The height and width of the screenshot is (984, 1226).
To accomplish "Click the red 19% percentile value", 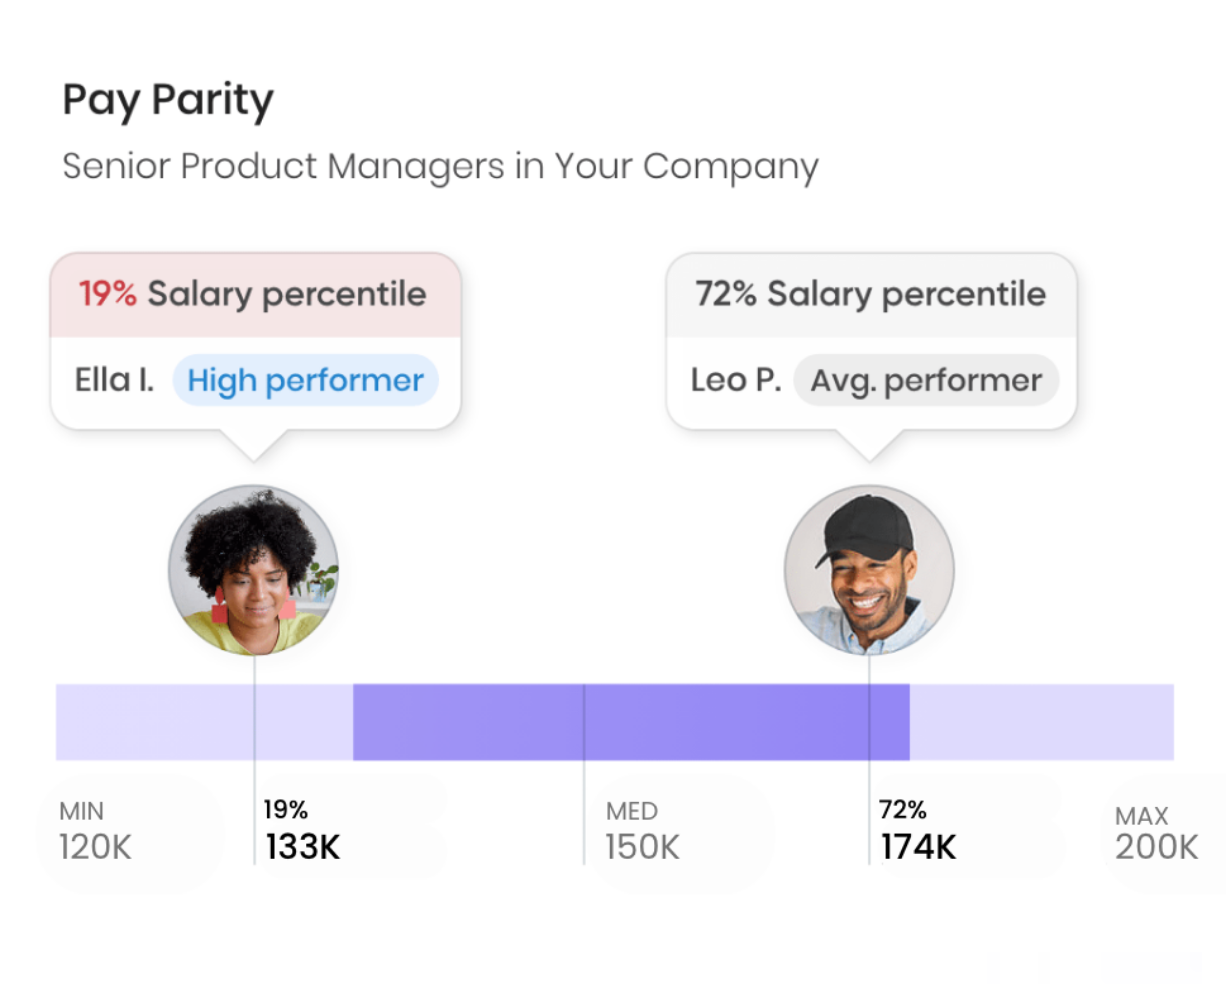I will tap(108, 294).
